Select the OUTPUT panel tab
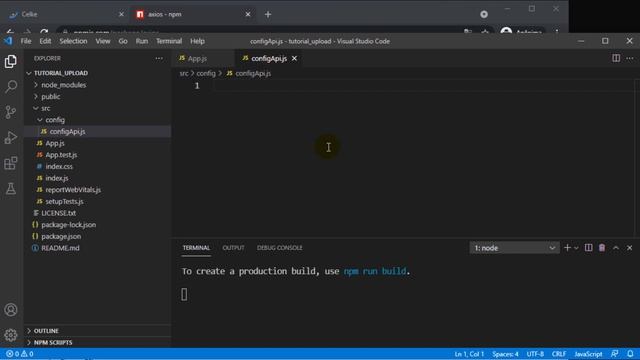Image resolution: width=640 pixels, height=360 pixels. 233,248
